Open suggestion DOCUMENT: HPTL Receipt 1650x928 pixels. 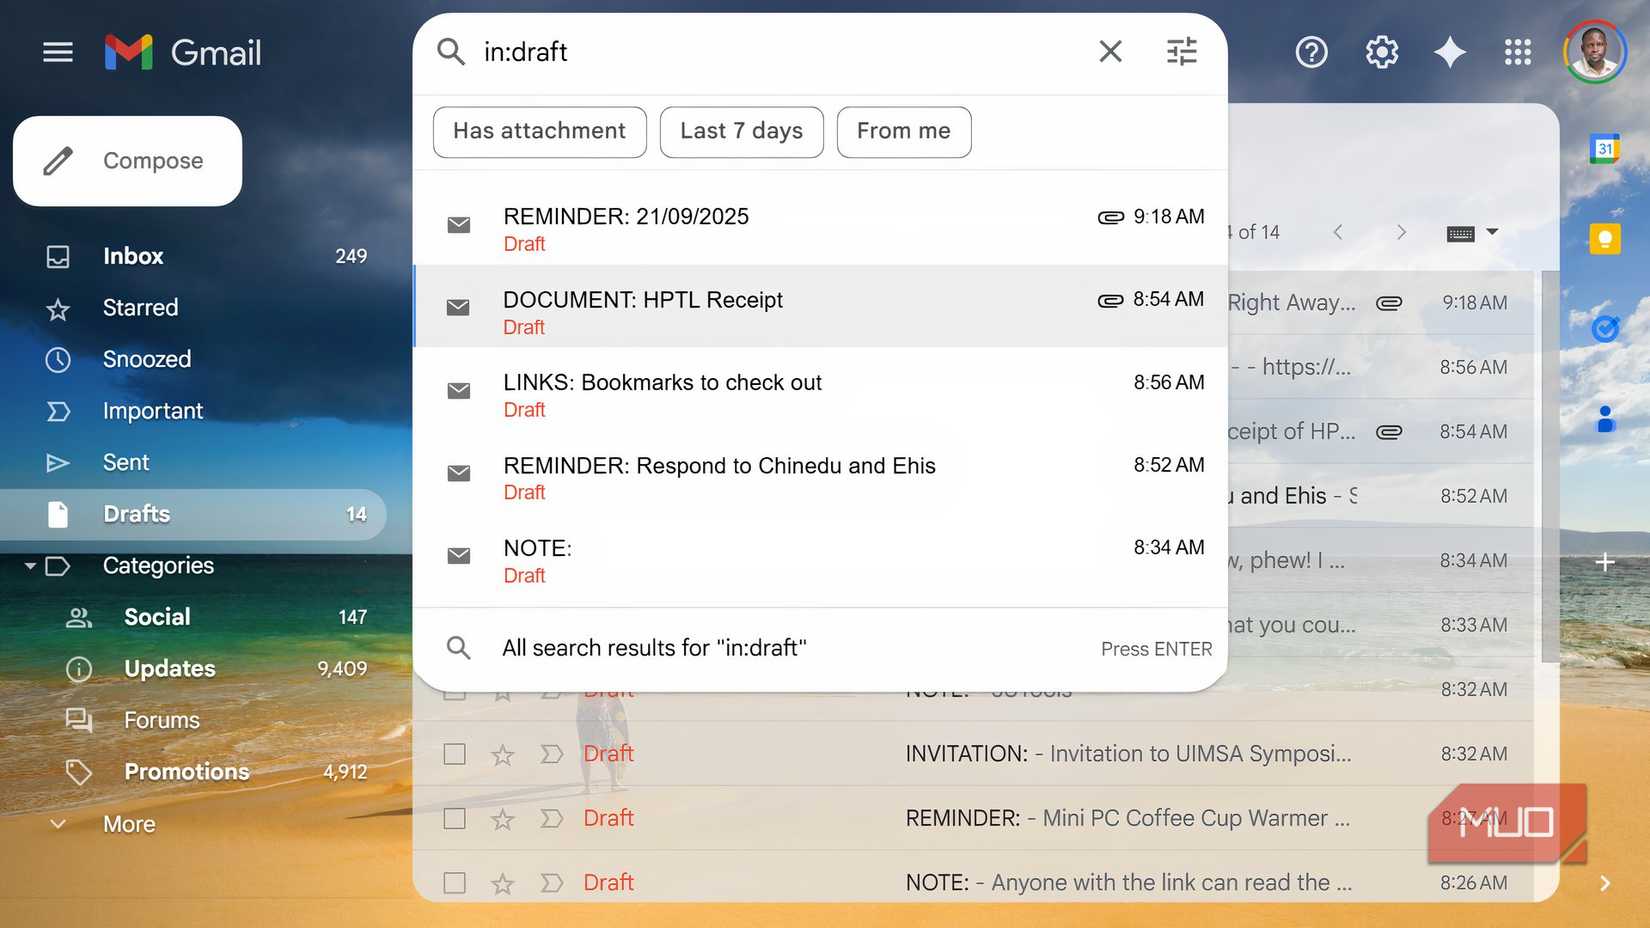click(820, 306)
